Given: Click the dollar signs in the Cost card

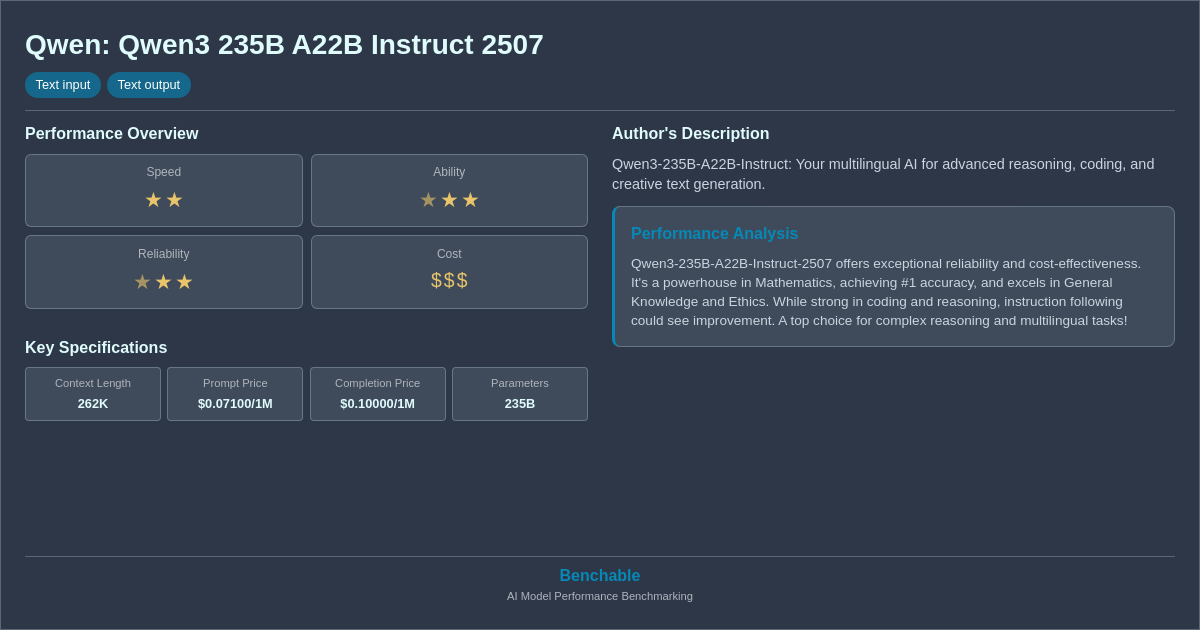Looking at the screenshot, I should (449, 280).
